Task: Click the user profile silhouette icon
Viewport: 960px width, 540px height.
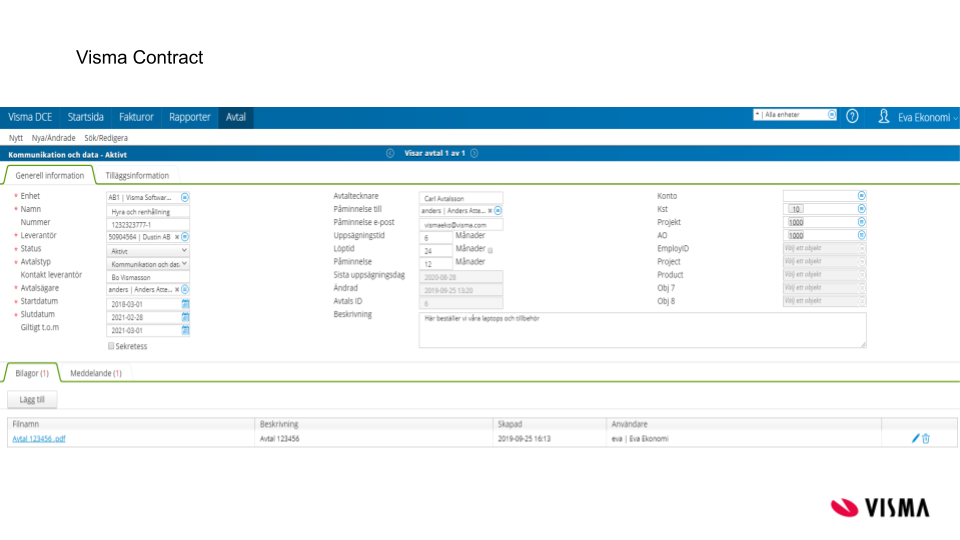Action: point(883,116)
